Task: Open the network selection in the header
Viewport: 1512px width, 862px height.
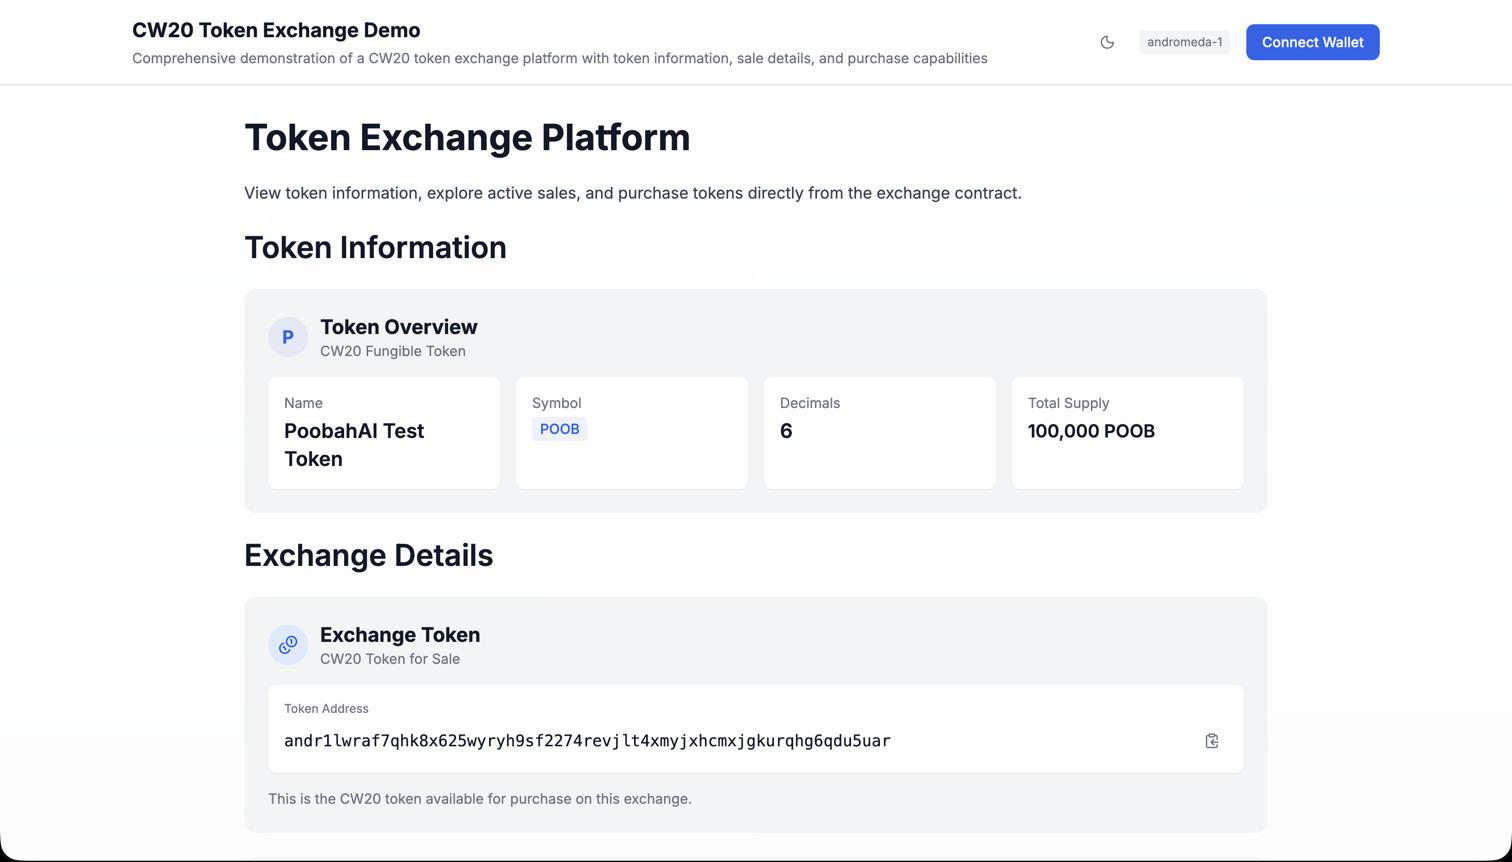Action: point(1184,42)
